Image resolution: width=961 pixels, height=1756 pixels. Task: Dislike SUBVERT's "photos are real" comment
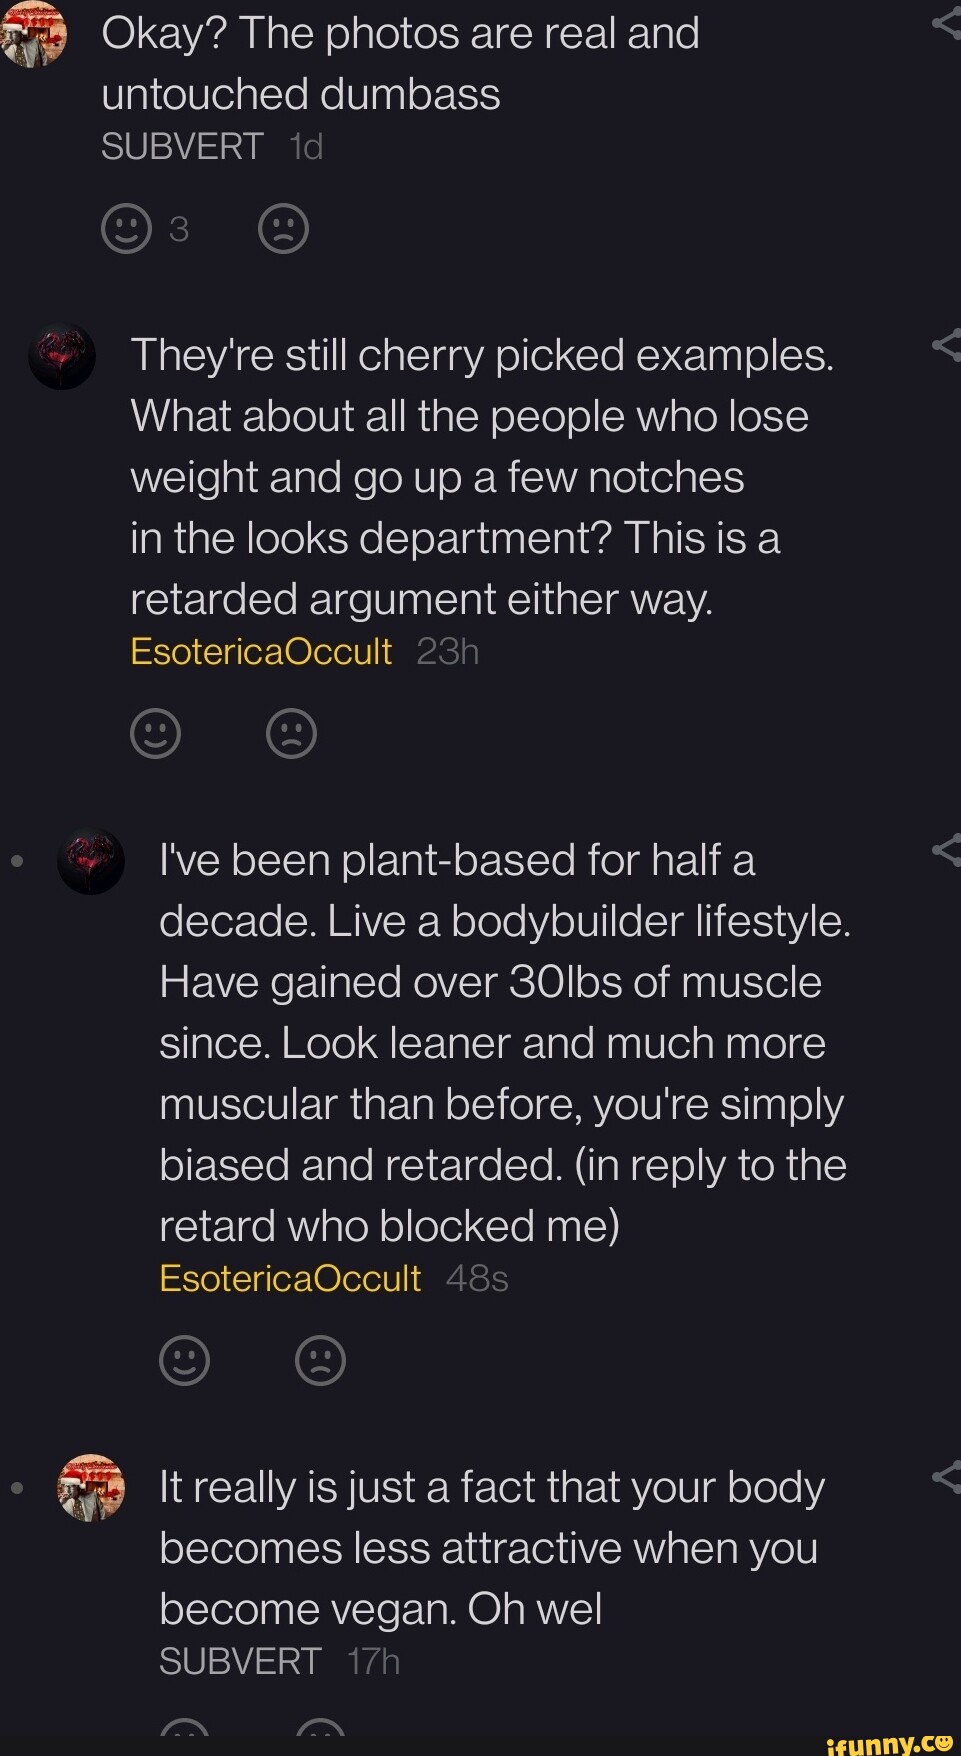tap(283, 229)
